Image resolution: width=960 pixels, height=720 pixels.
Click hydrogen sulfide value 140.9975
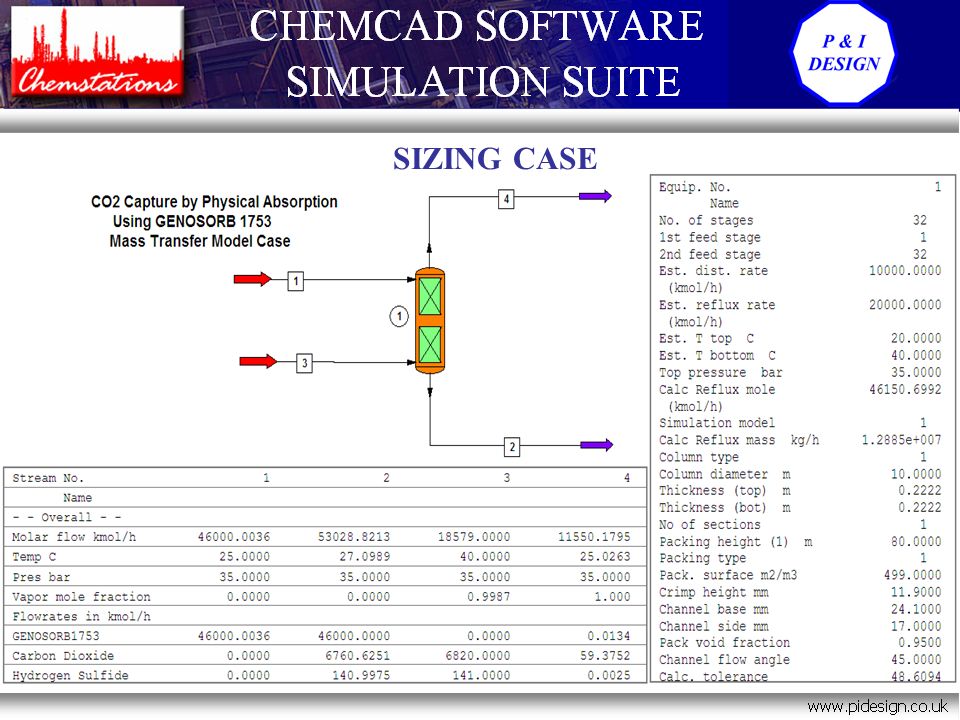coord(361,675)
